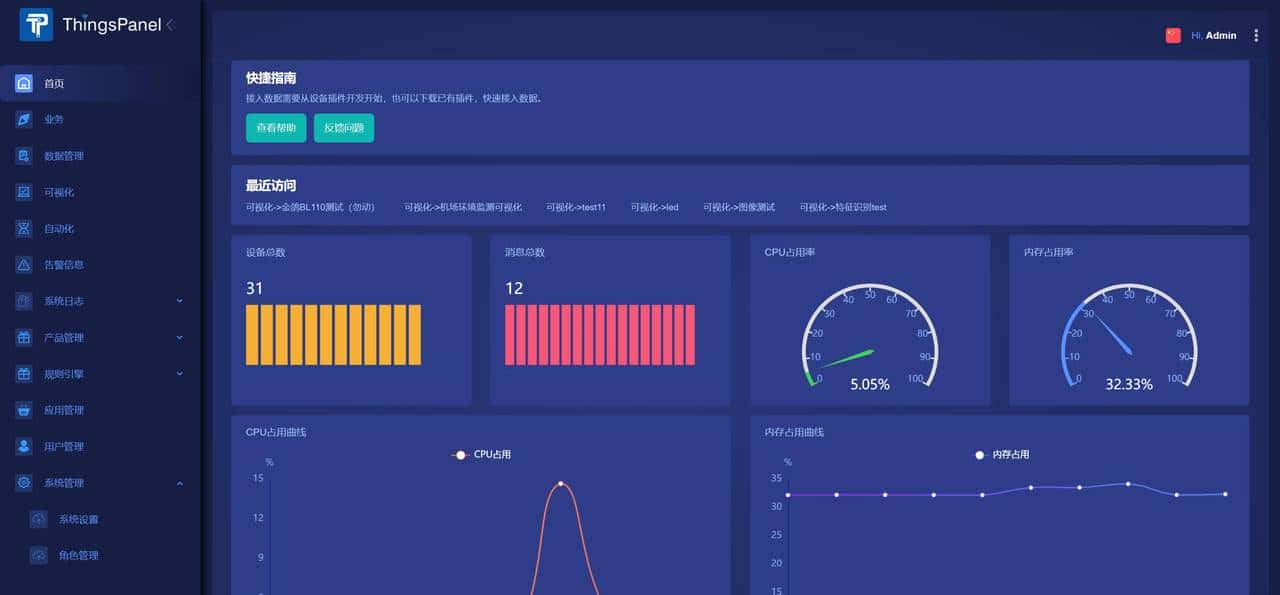Open the 系统设置 submenu item

tap(78, 519)
